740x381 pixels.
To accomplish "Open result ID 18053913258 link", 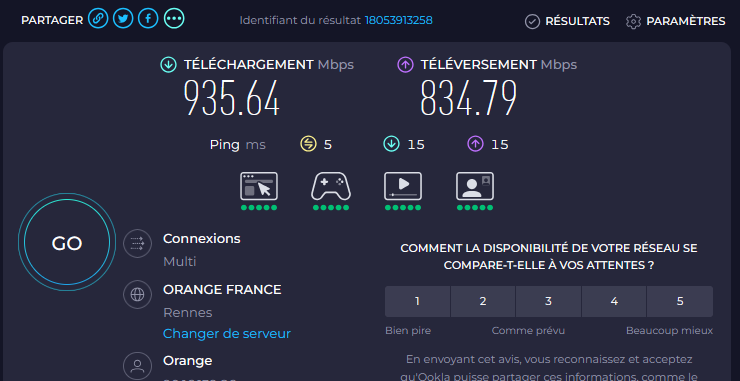I will tap(398, 20).
